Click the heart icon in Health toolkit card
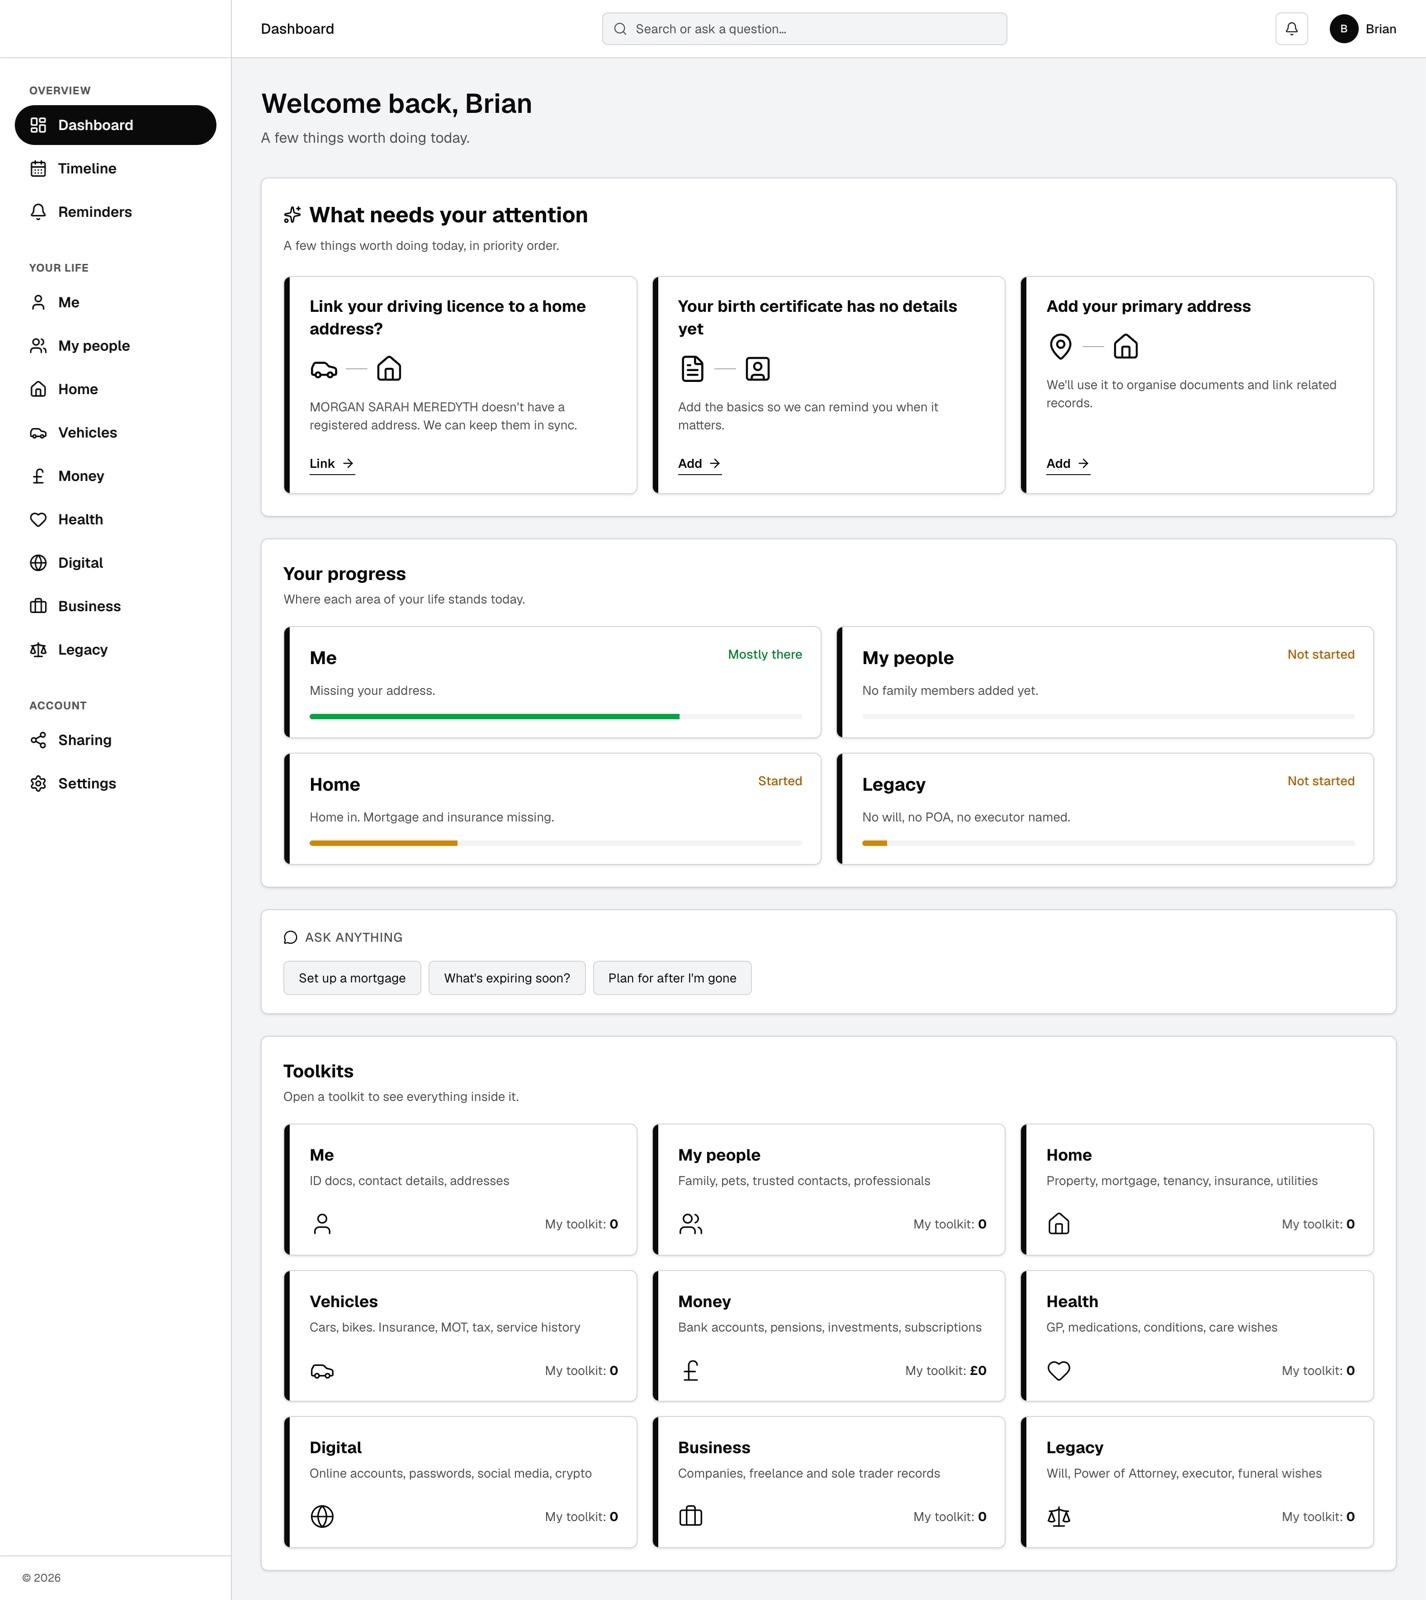Screen dimensions: 1426x1600 (1059, 1371)
